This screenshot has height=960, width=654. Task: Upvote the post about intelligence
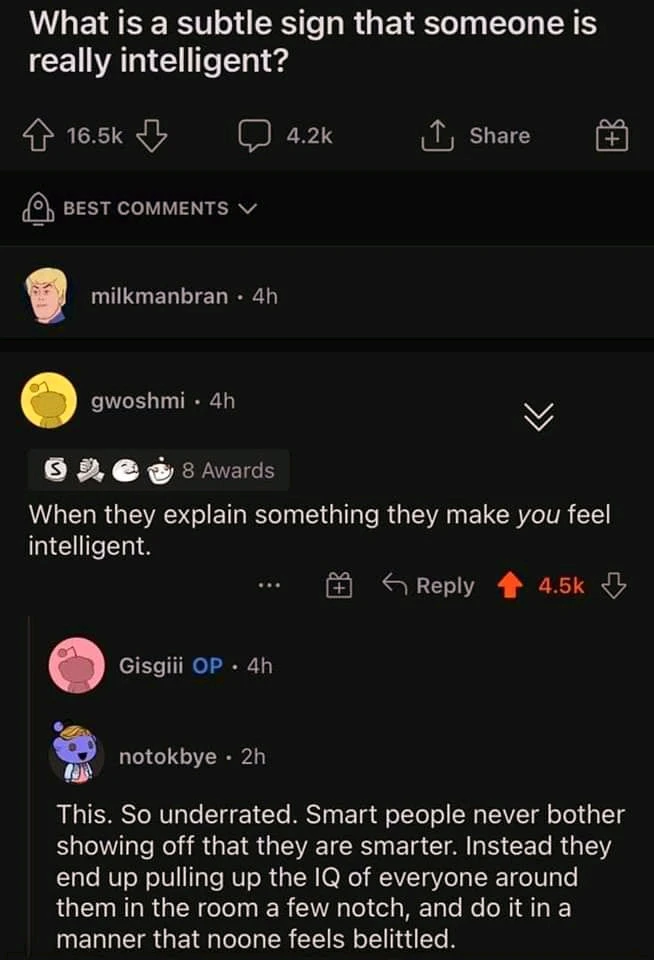point(41,136)
